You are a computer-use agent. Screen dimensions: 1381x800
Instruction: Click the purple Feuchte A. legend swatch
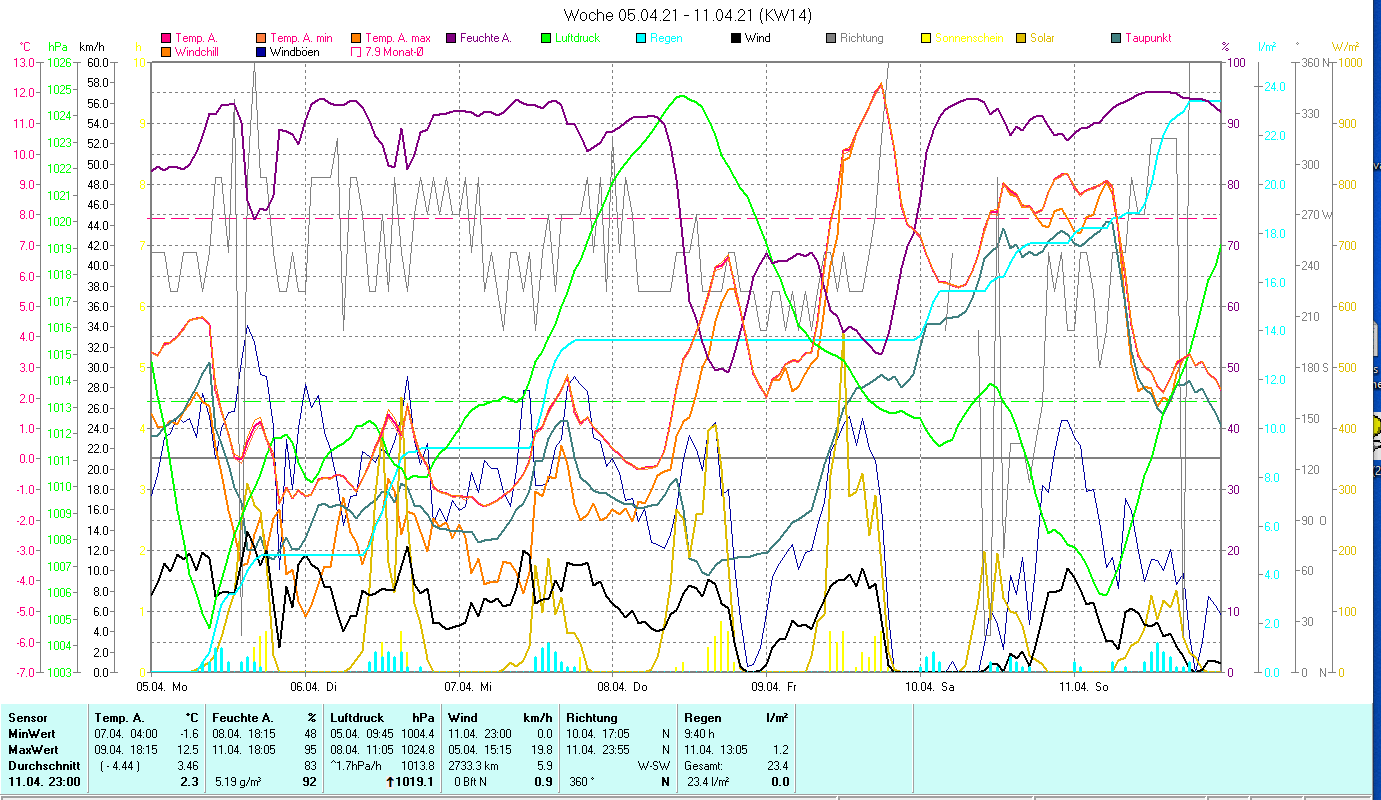point(451,38)
